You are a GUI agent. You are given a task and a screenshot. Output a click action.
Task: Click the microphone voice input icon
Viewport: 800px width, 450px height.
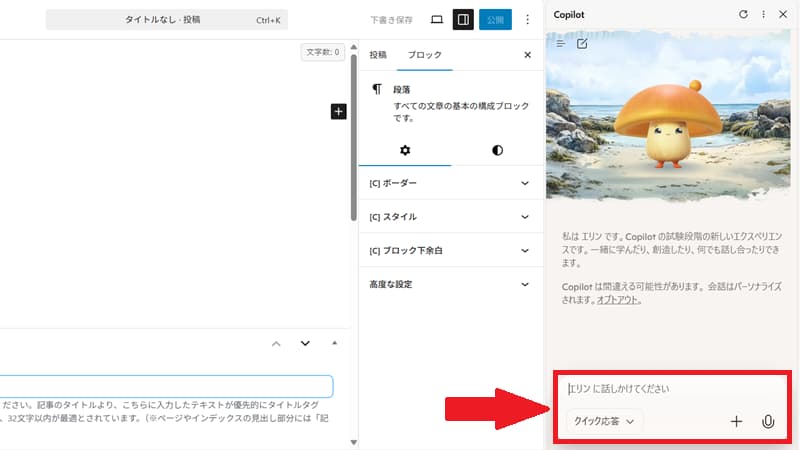click(x=768, y=421)
